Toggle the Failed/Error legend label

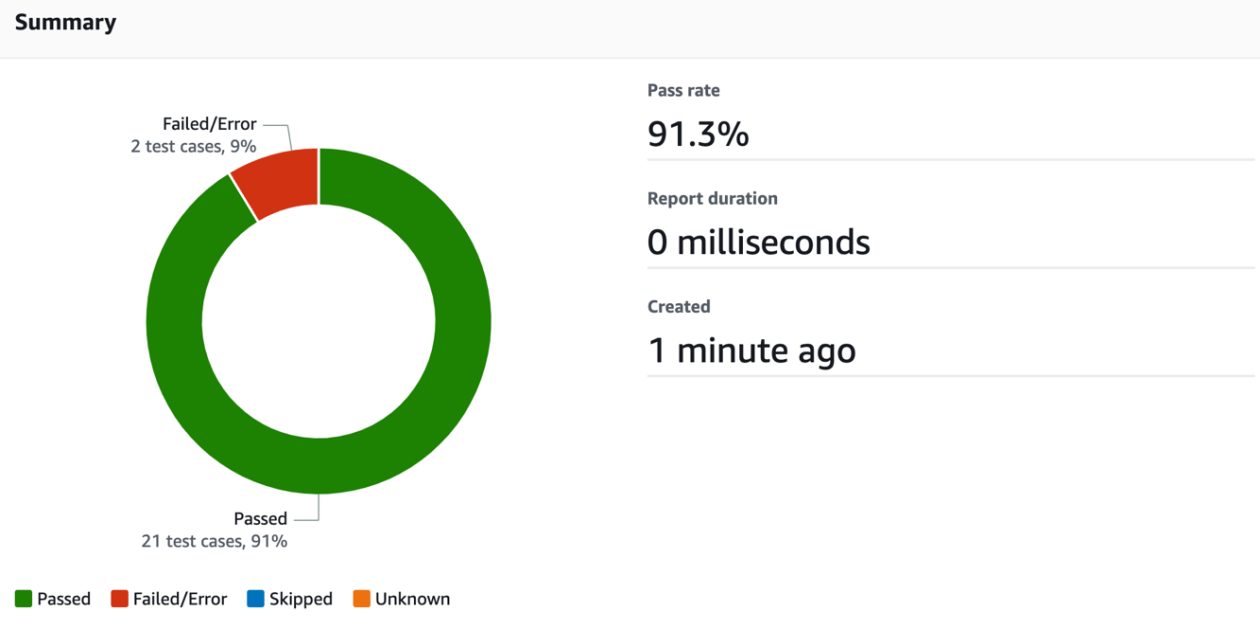coord(180,599)
